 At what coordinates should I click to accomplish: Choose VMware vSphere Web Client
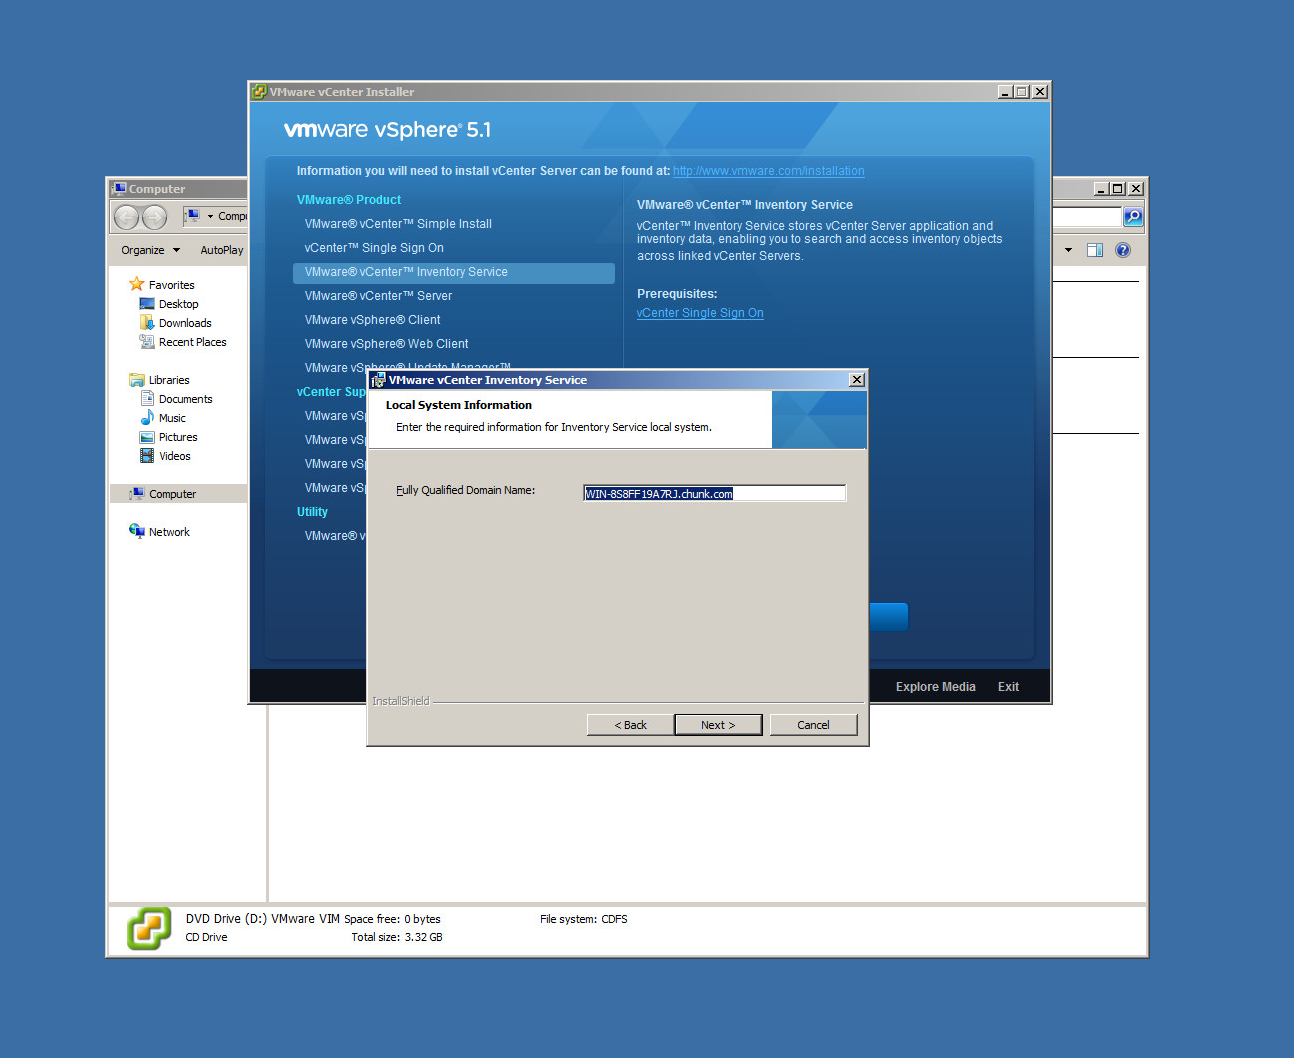tap(386, 344)
